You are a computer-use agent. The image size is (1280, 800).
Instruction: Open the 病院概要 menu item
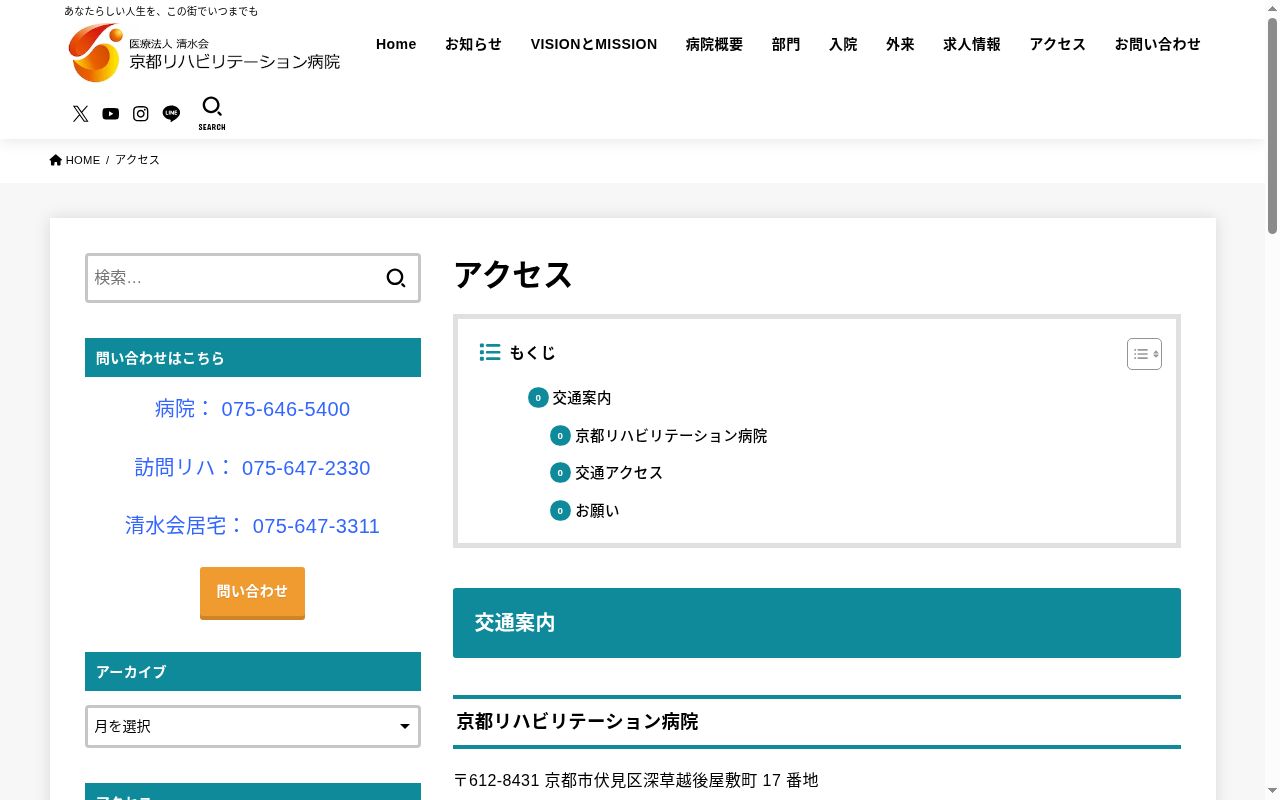coord(714,44)
